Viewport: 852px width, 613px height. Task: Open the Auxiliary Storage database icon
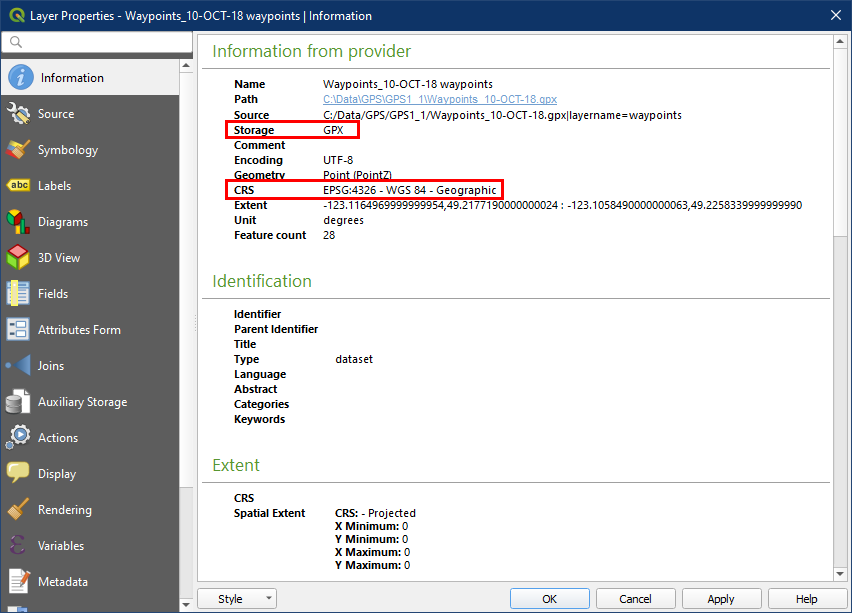point(18,402)
